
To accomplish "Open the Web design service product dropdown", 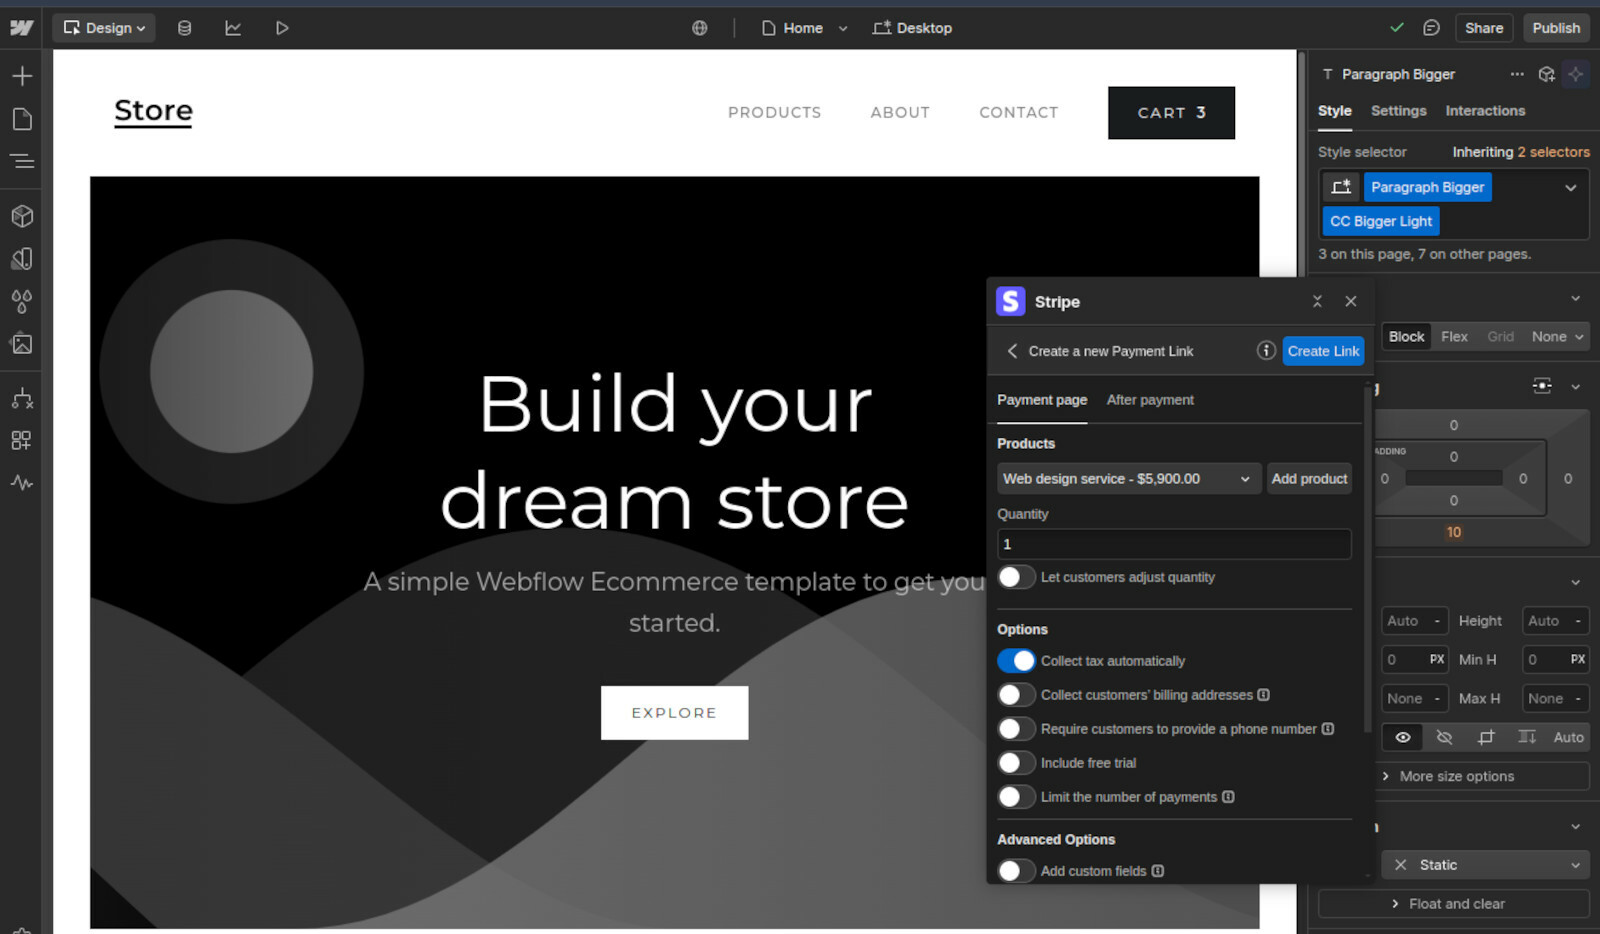I will [1127, 479].
